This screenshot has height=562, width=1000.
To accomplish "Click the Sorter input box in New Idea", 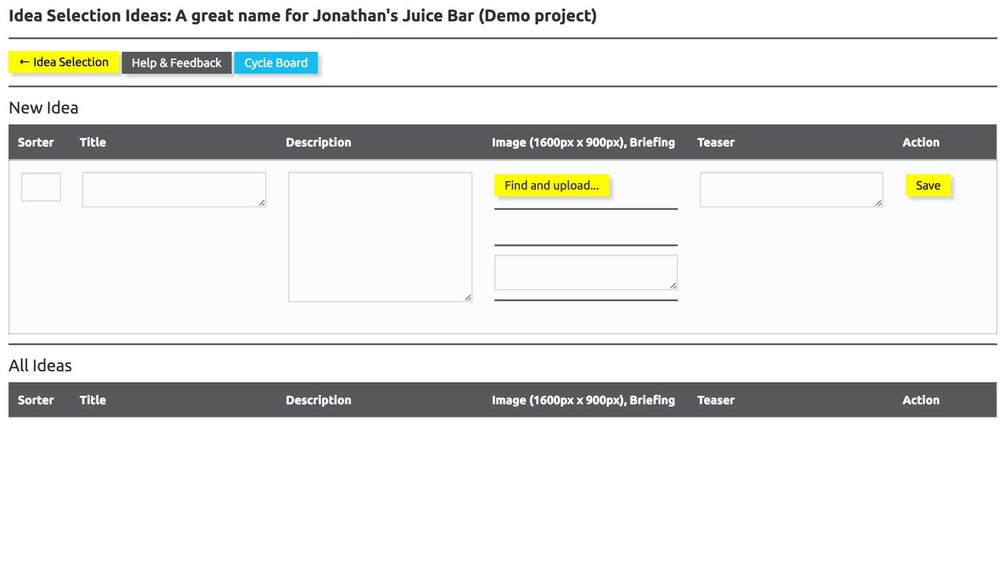I will coord(41,187).
